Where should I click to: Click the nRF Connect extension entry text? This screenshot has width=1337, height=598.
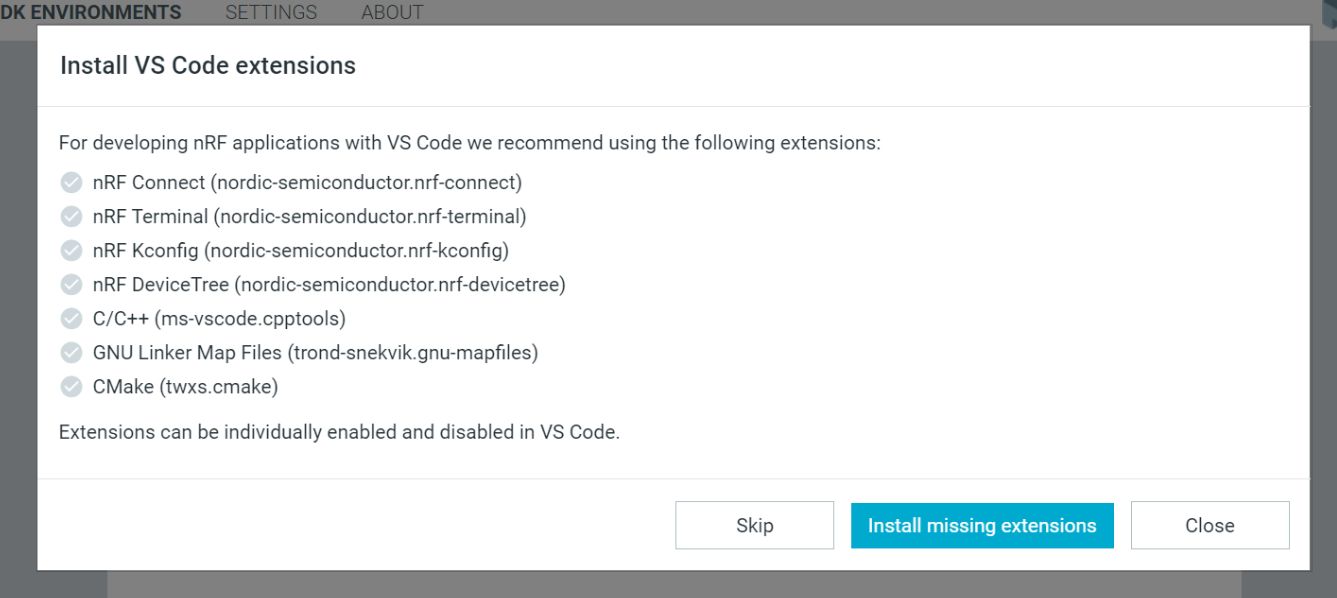click(x=307, y=182)
